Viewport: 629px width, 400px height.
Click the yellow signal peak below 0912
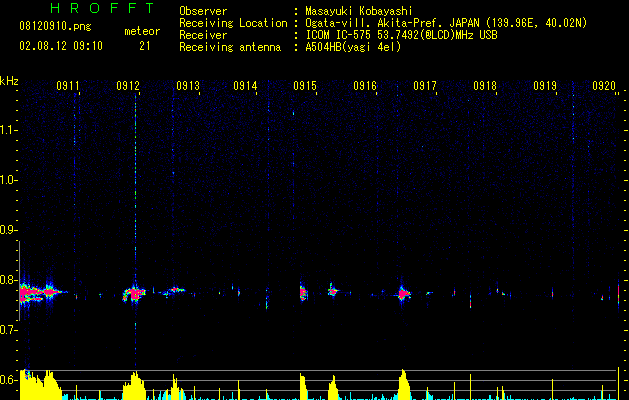tap(136, 386)
